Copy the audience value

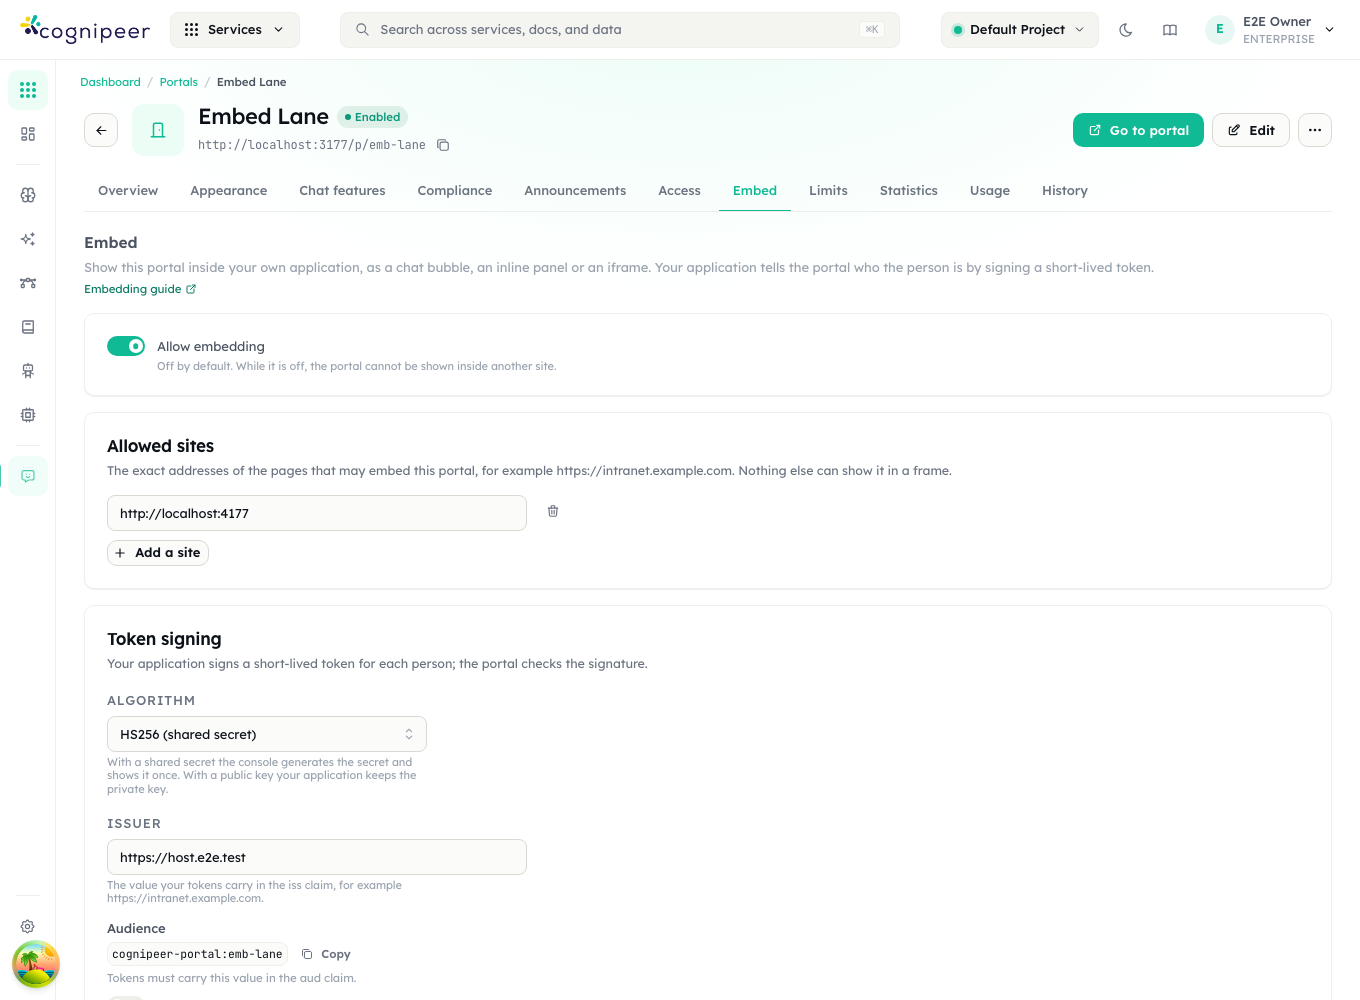(x=326, y=954)
